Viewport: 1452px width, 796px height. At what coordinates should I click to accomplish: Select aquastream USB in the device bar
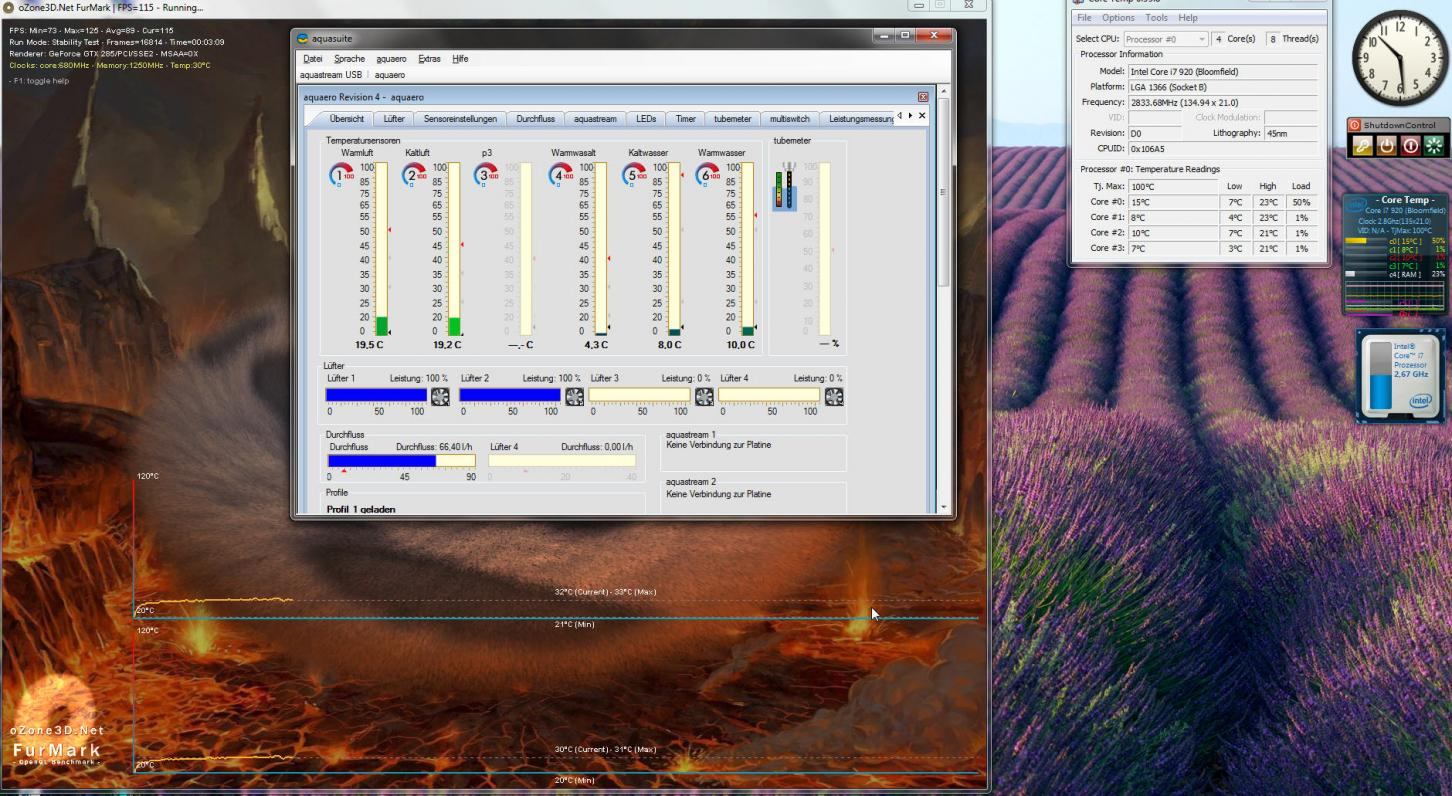coord(331,75)
